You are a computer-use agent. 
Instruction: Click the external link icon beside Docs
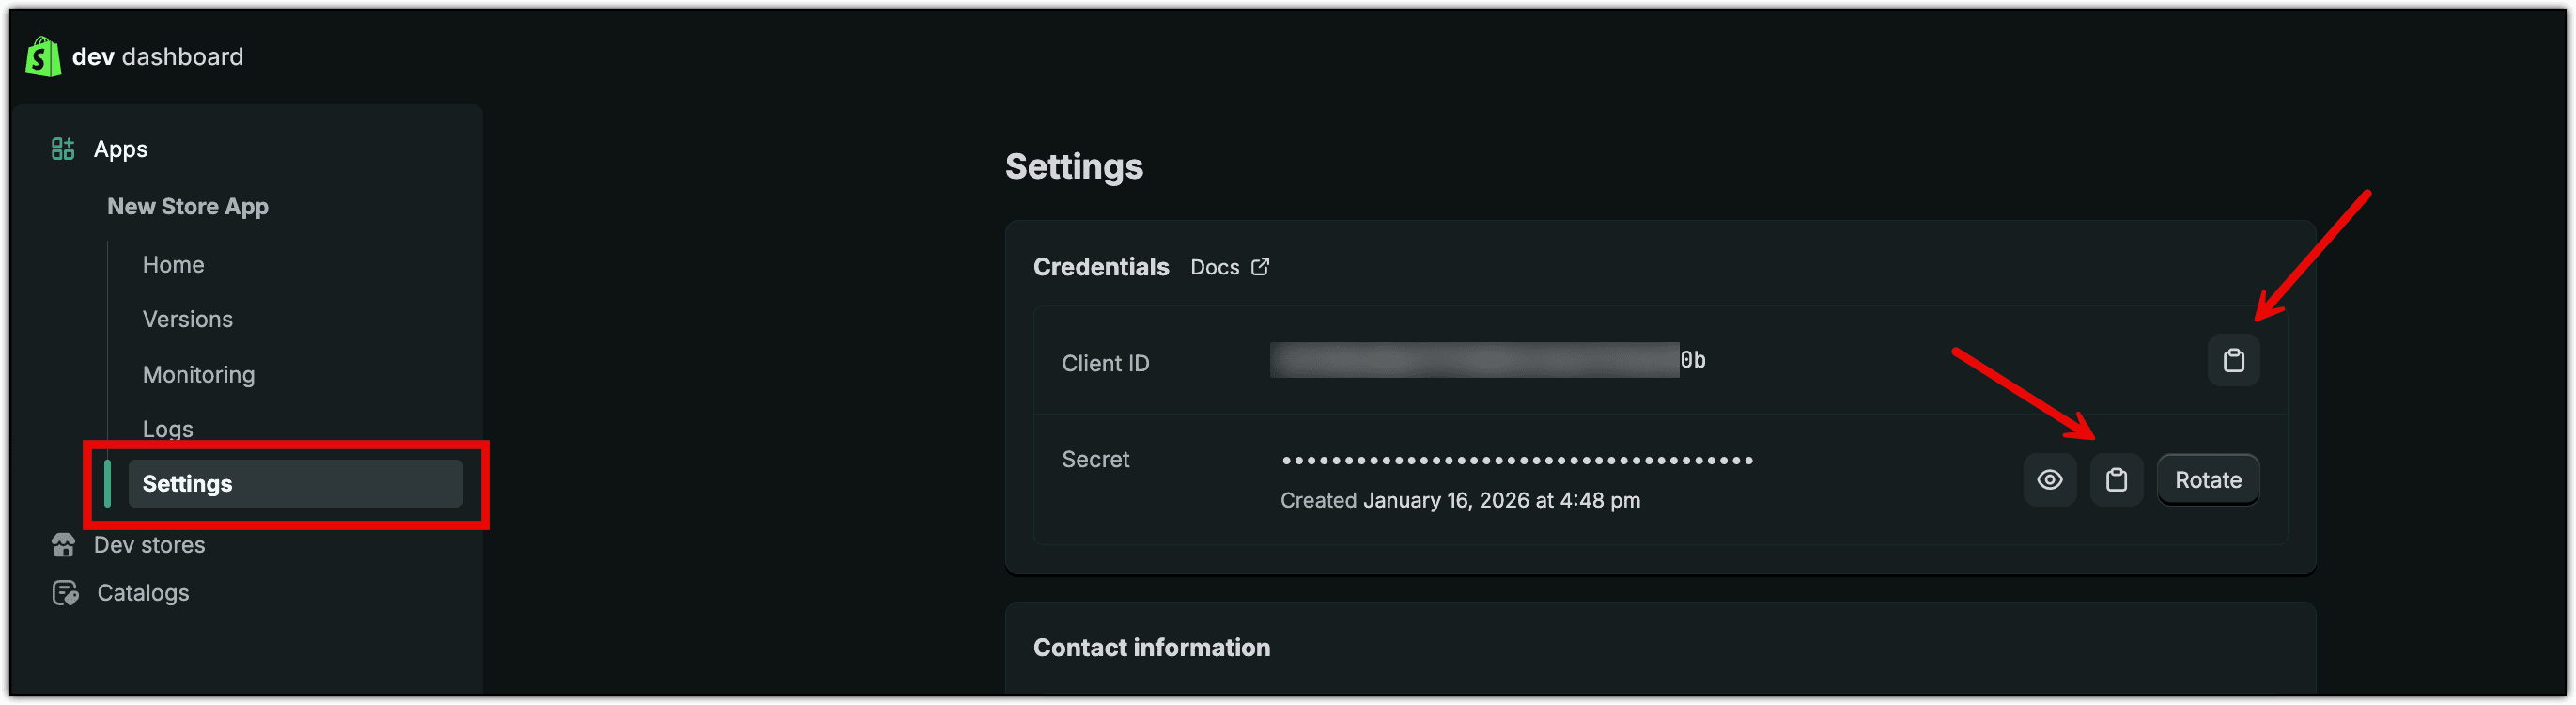coord(1260,267)
